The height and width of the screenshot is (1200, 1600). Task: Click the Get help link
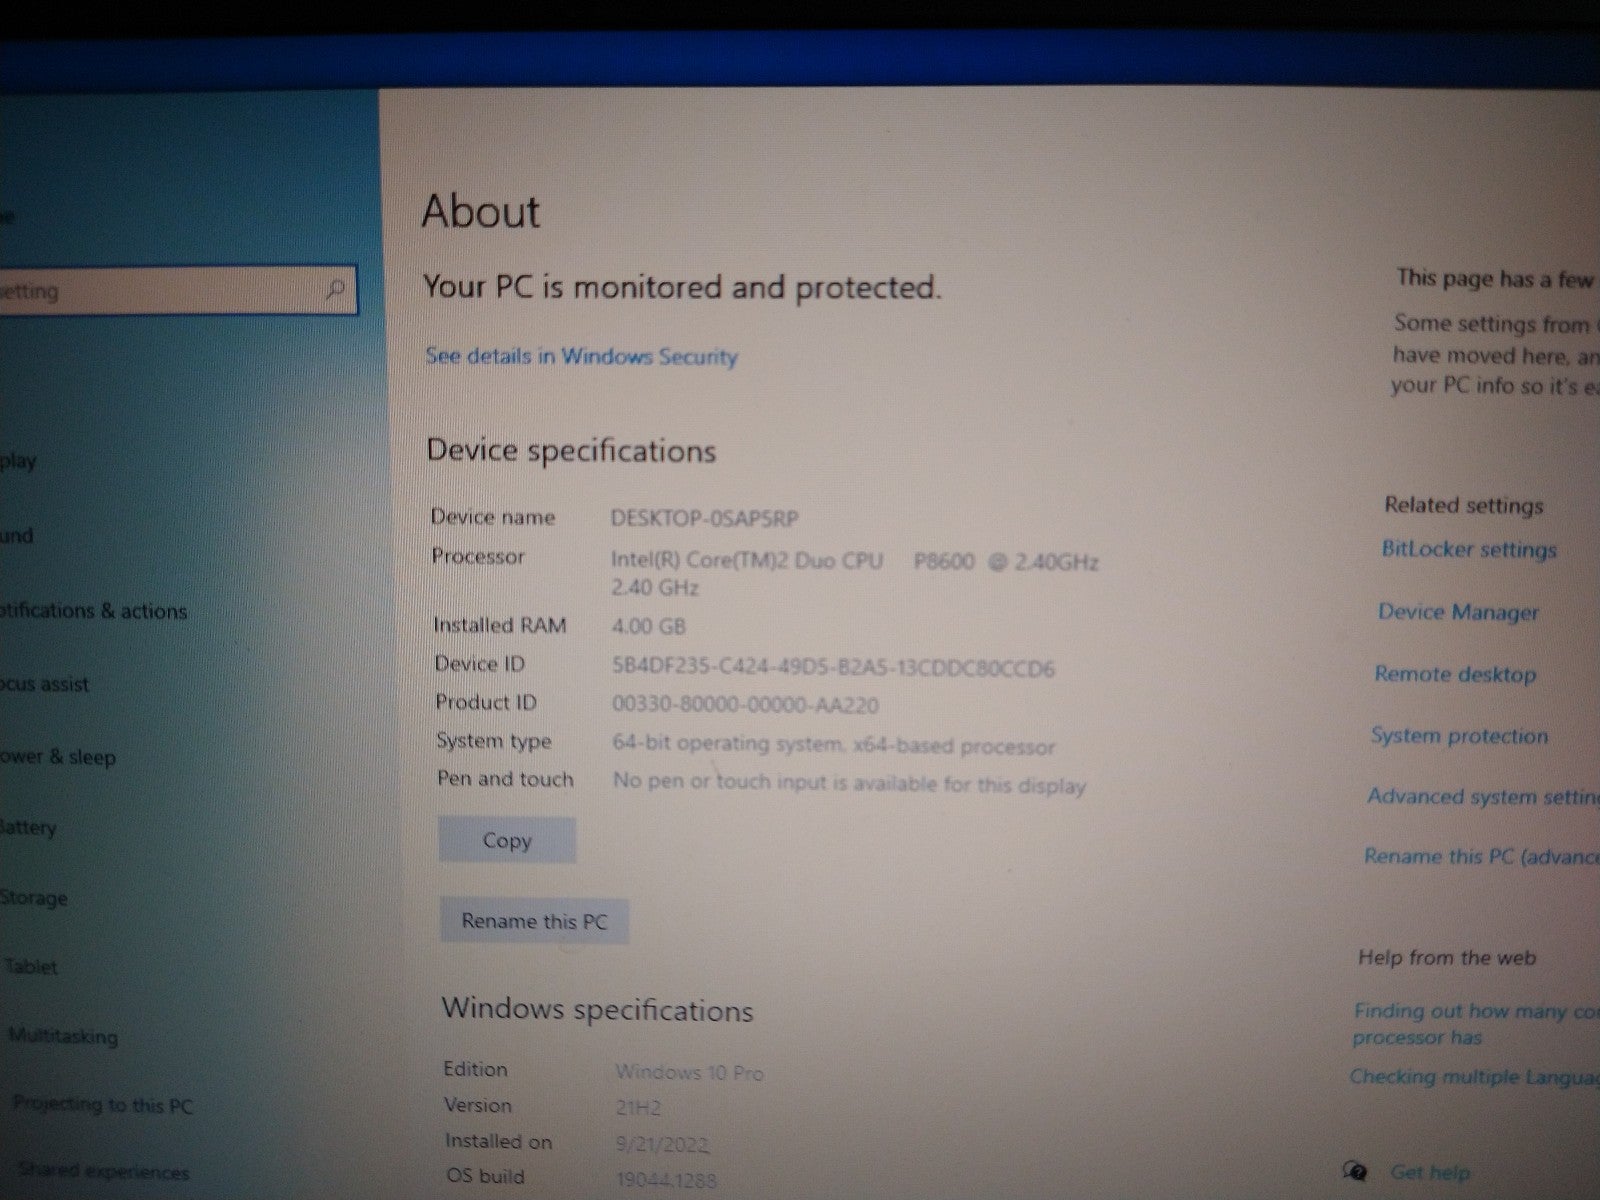tap(1430, 1172)
